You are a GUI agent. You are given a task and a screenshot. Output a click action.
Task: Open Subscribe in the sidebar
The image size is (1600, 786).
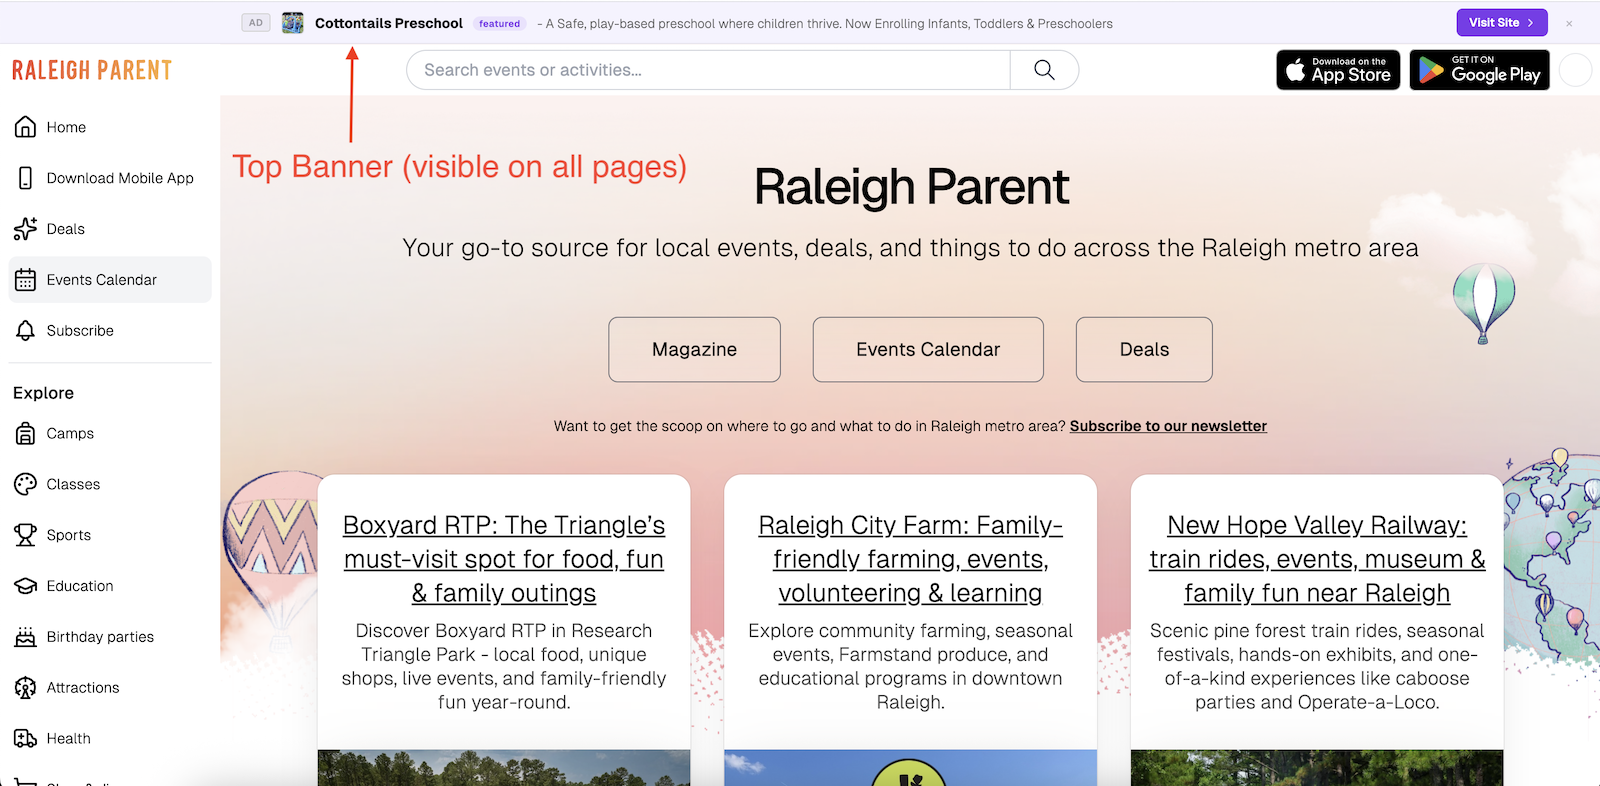[x=110, y=331]
